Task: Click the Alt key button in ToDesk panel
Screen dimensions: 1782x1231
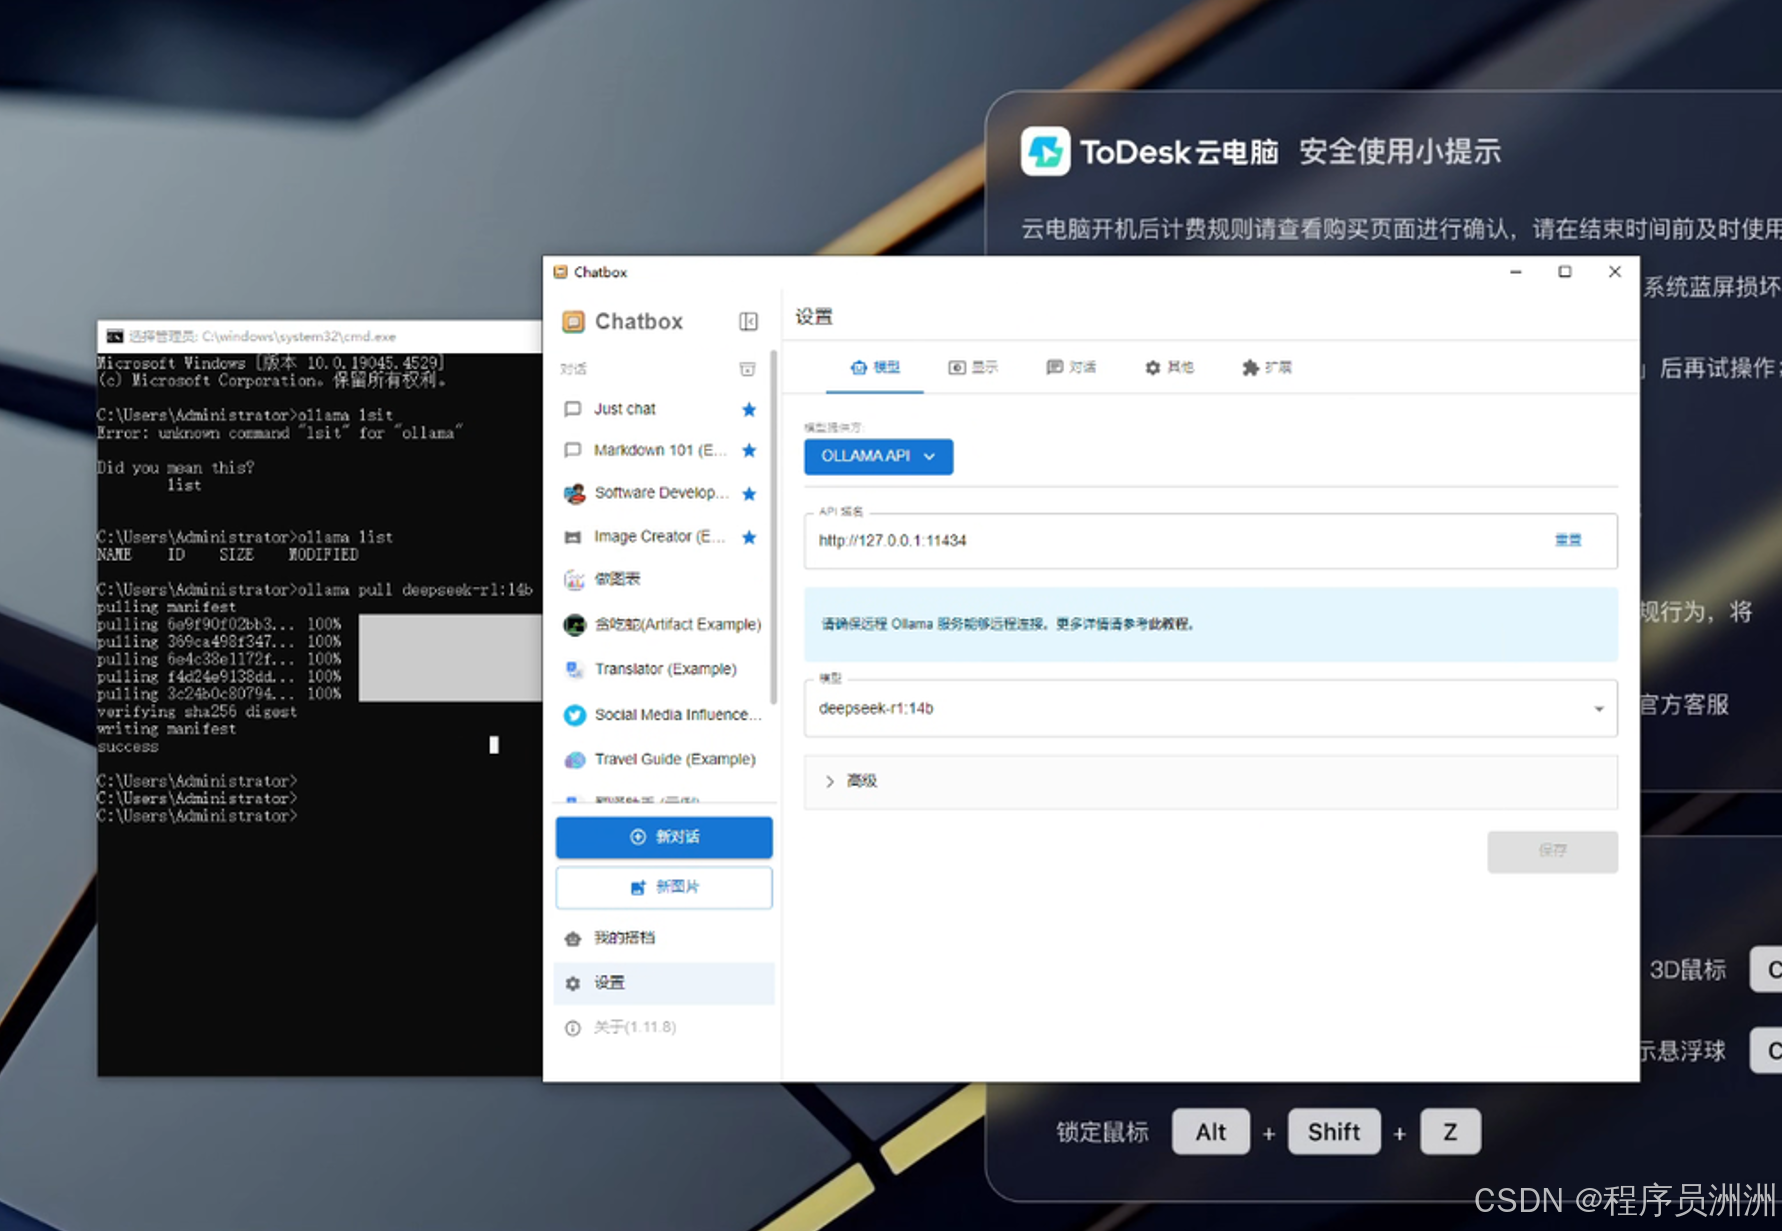Action: [1210, 1132]
